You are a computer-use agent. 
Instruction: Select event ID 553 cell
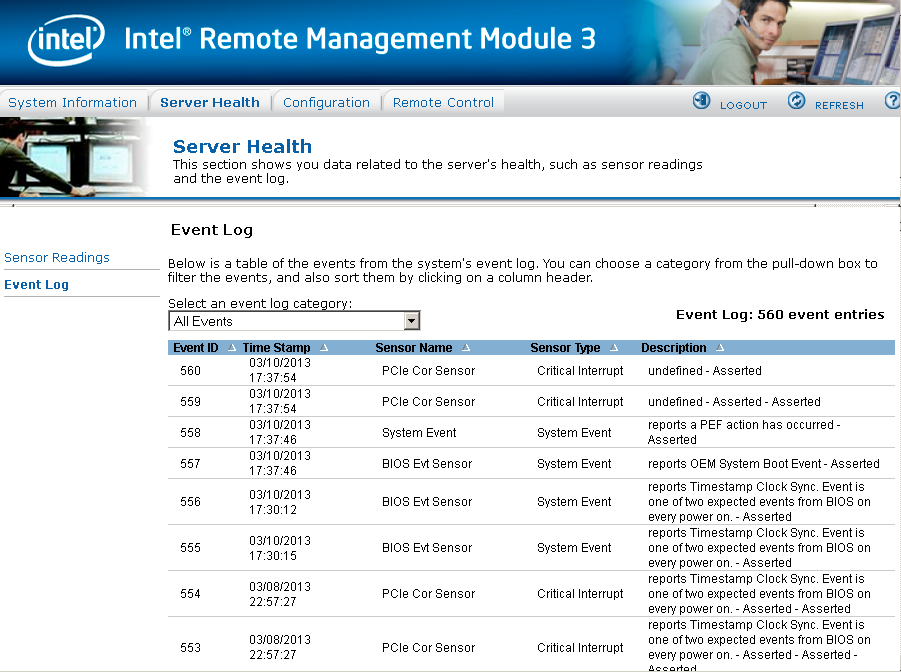point(190,648)
